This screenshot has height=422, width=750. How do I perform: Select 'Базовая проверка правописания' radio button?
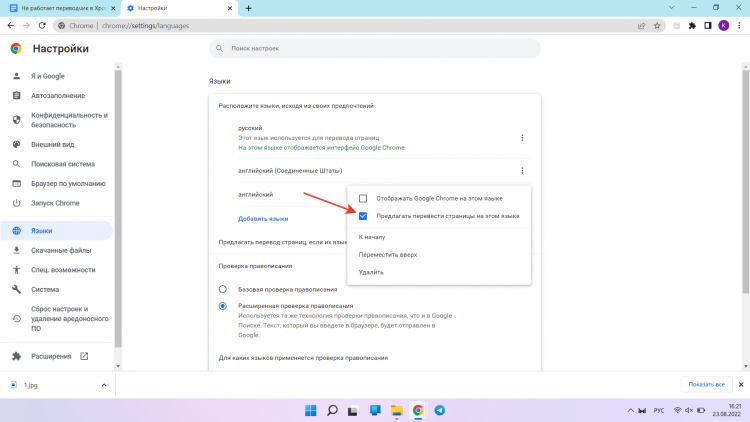[223, 289]
